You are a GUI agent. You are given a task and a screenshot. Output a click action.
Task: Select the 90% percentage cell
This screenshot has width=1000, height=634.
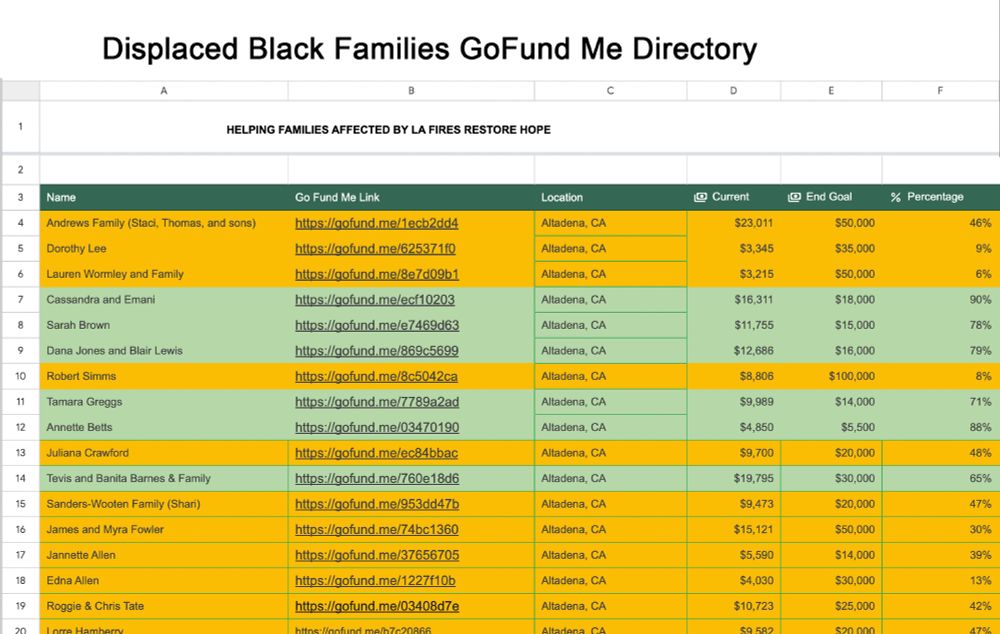(940, 300)
